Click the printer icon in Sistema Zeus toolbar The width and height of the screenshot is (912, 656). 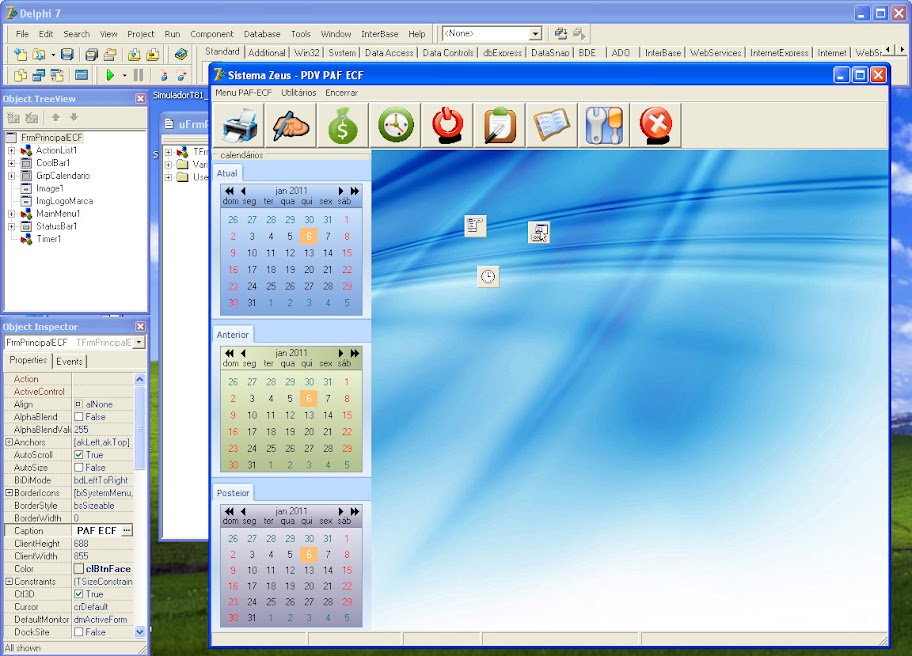click(239, 125)
